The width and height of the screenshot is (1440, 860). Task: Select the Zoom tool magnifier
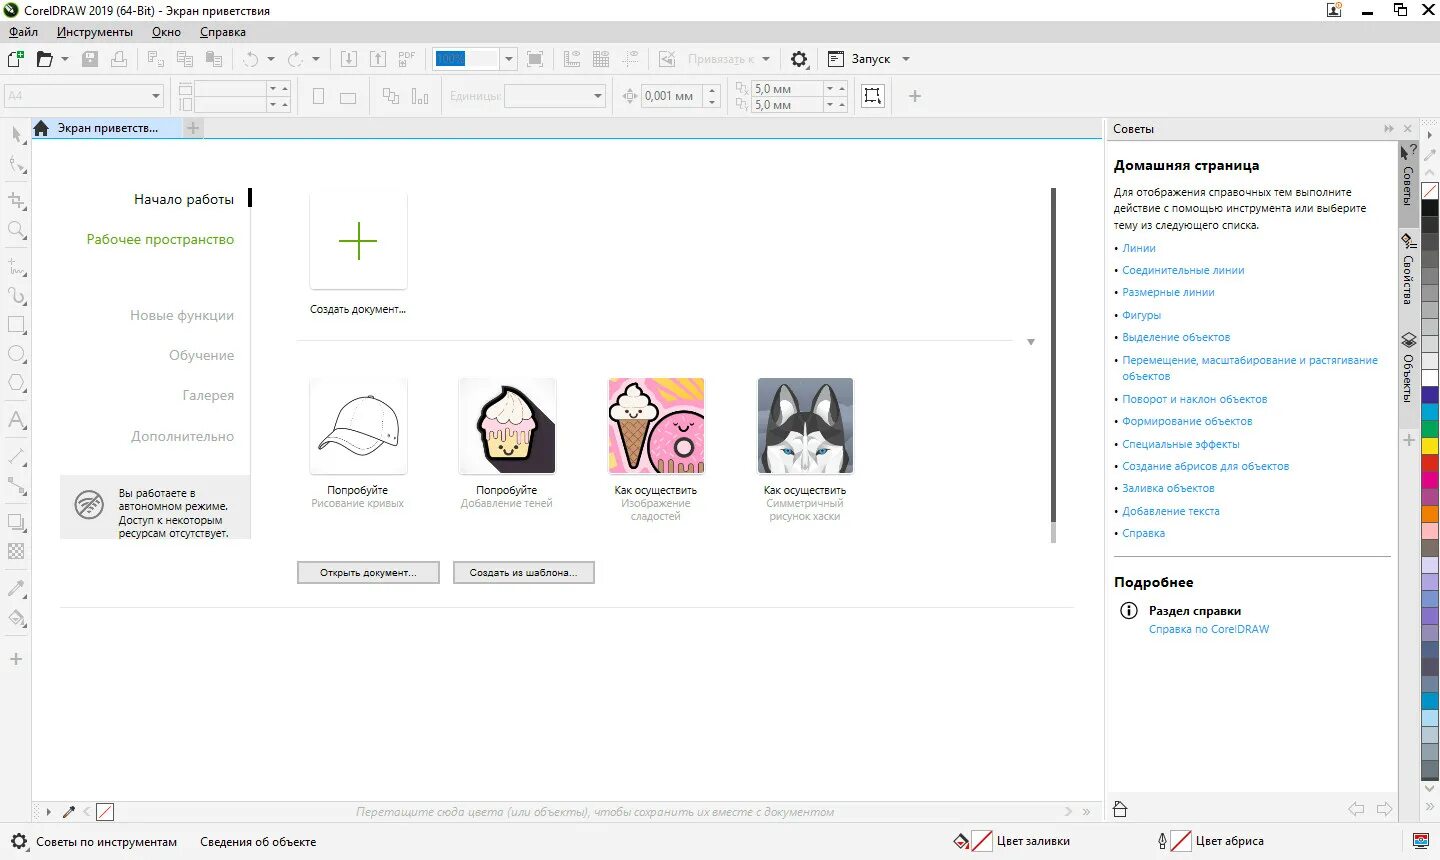[x=16, y=231]
